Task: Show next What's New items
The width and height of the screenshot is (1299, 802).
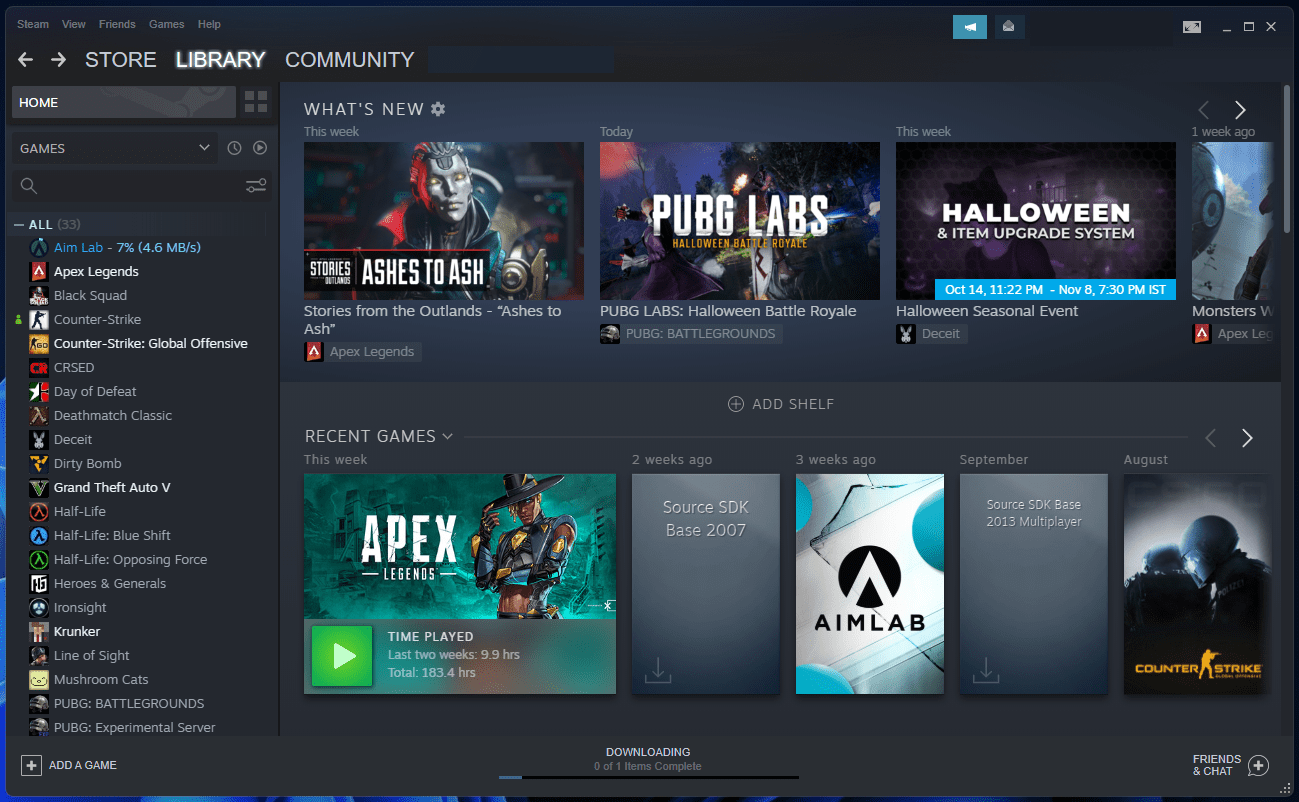Action: point(1240,110)
